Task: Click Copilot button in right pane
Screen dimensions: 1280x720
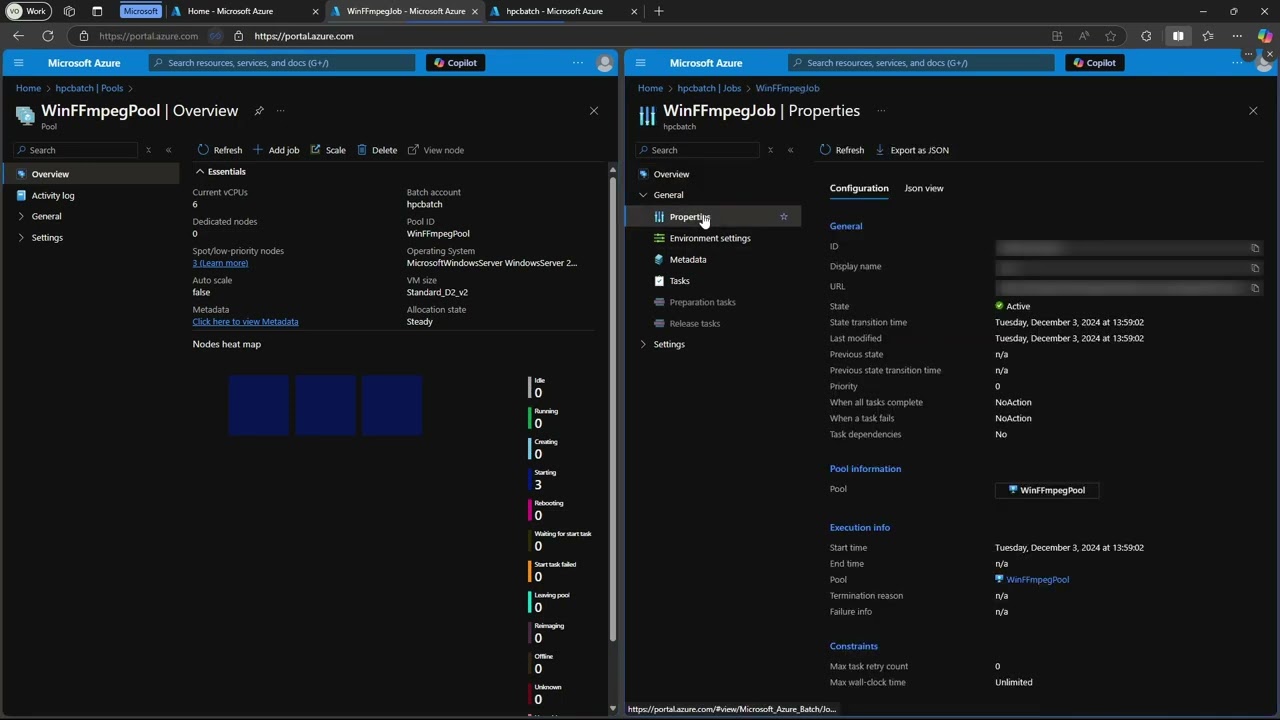Action: coord(1095,63)
